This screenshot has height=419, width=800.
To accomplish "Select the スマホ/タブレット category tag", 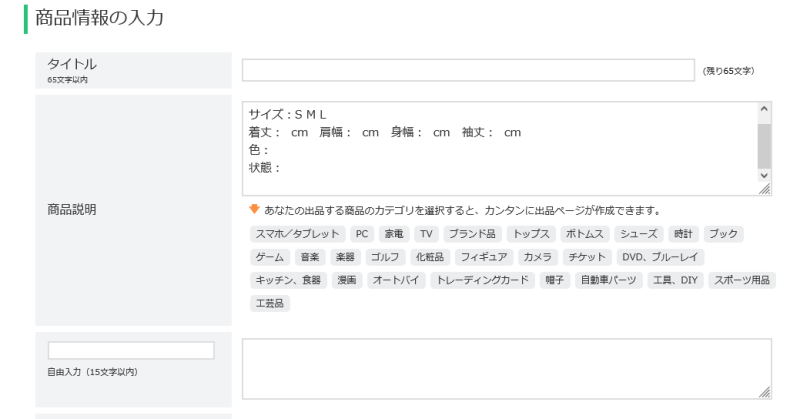I will (296, 233).
